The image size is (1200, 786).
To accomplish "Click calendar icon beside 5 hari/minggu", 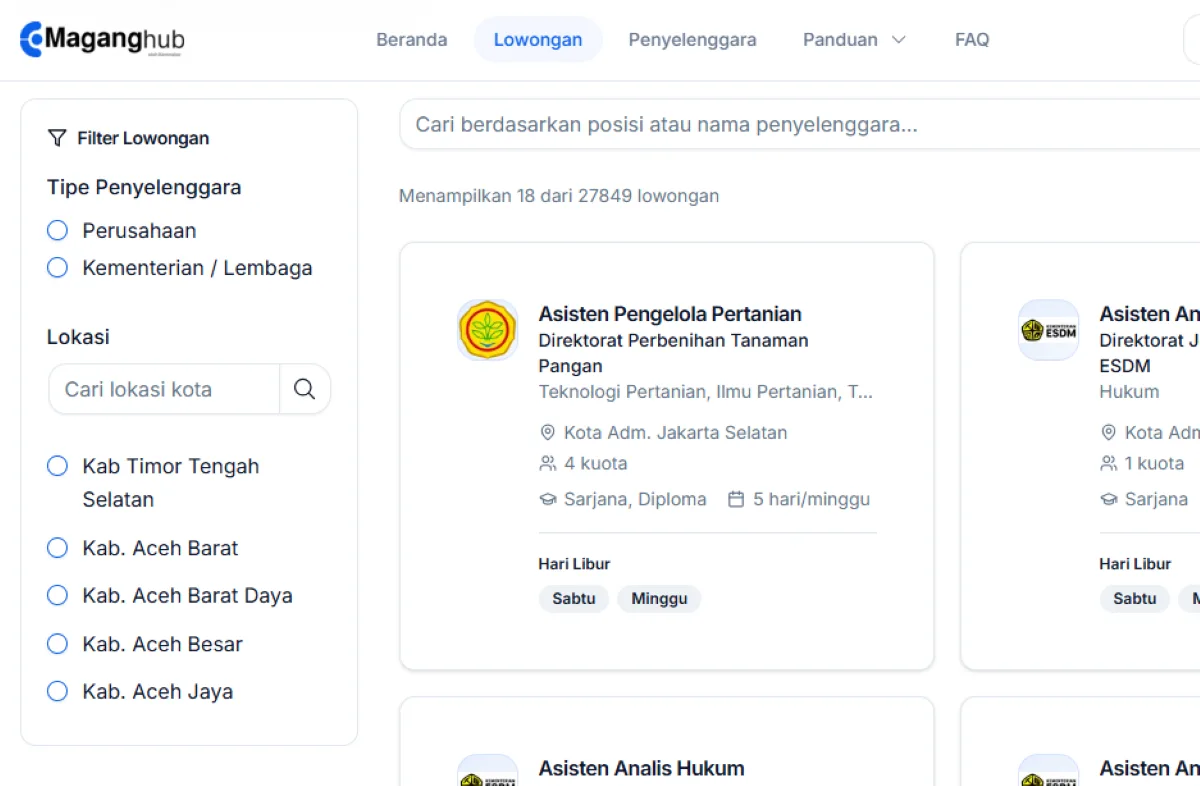I will tap(736, 499).
